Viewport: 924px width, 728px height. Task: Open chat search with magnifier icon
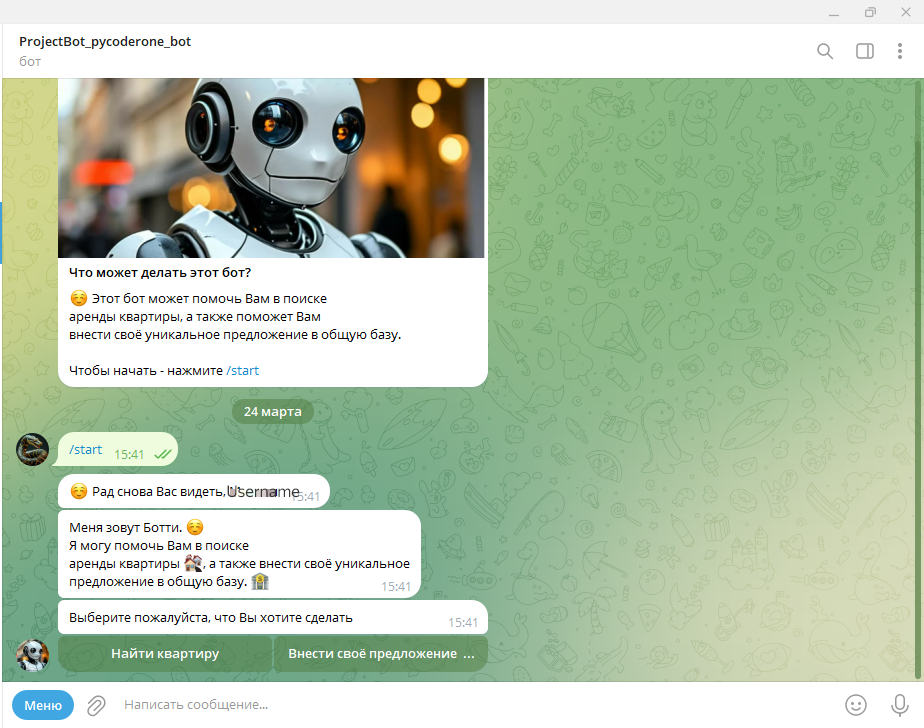click(x=825, y=51)
